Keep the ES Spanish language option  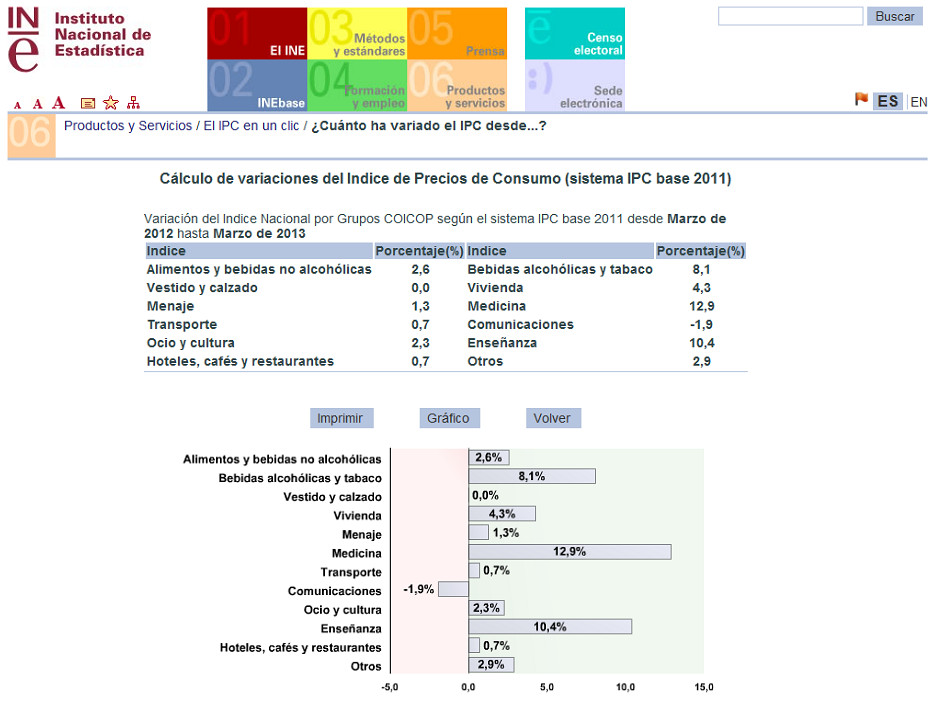888,101
